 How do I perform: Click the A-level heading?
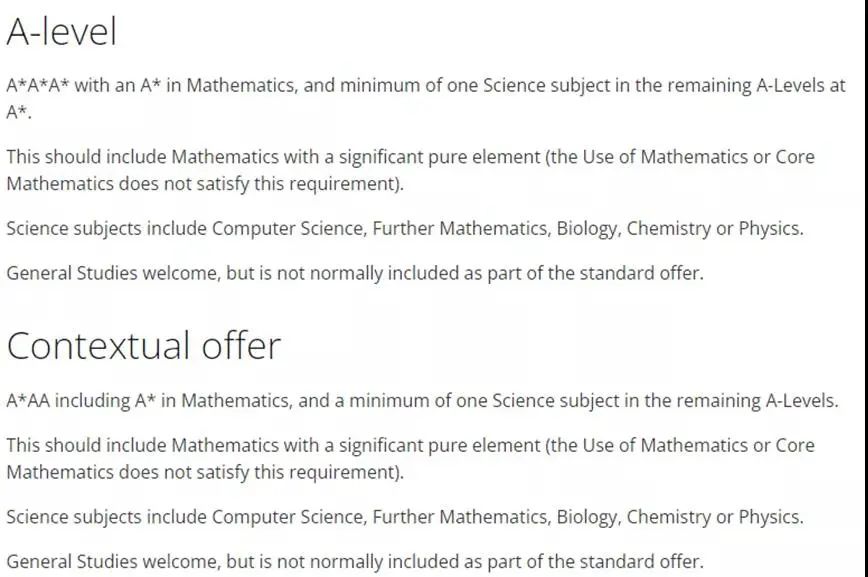click(x=61, y=32)
